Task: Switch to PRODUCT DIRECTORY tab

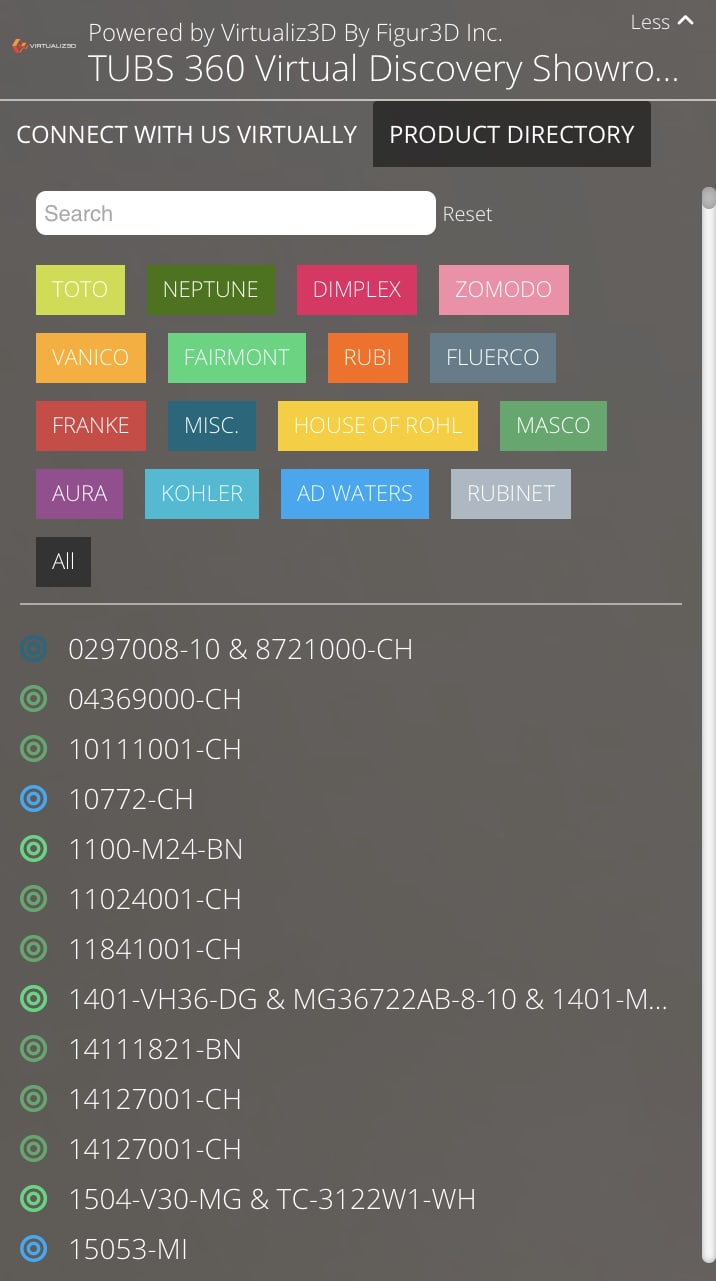Action: [x=512, y=134]
